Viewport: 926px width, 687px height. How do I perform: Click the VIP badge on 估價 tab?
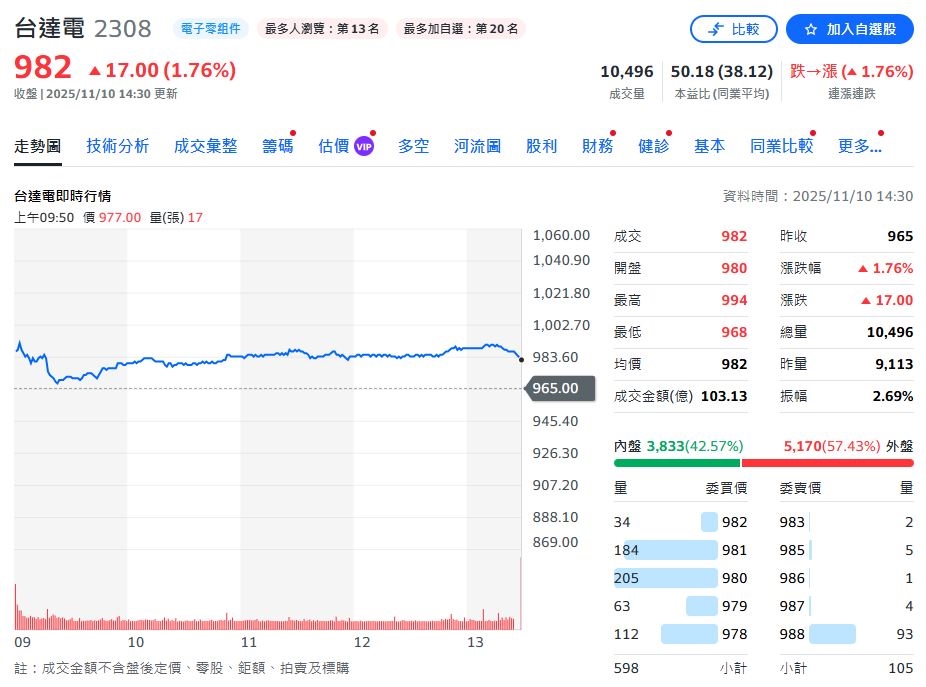(364, 146)
